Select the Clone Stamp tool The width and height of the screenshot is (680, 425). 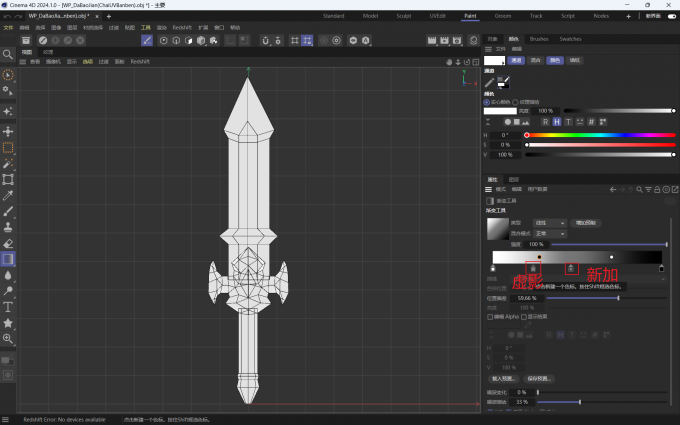click(x=8, y=227)
